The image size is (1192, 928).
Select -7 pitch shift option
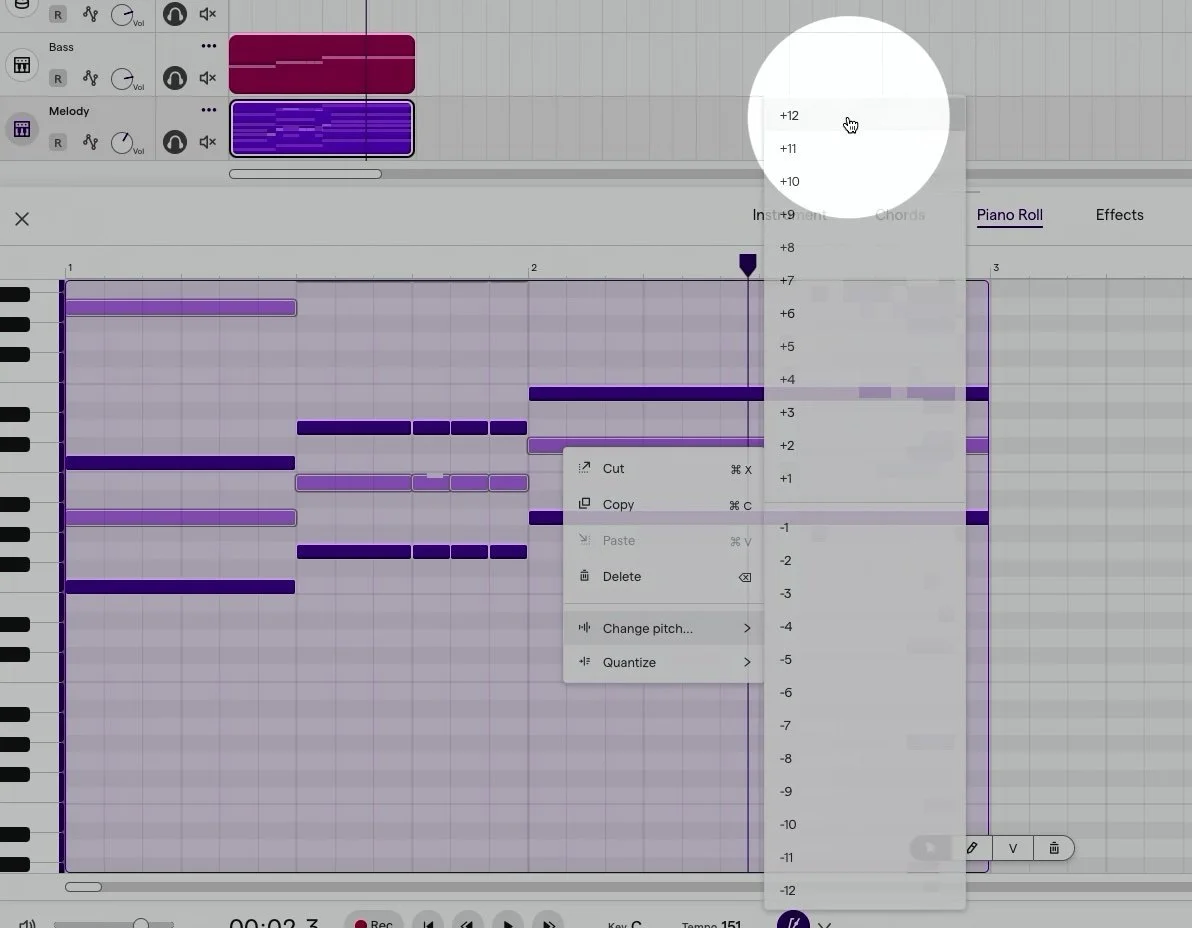pos(864,726)
